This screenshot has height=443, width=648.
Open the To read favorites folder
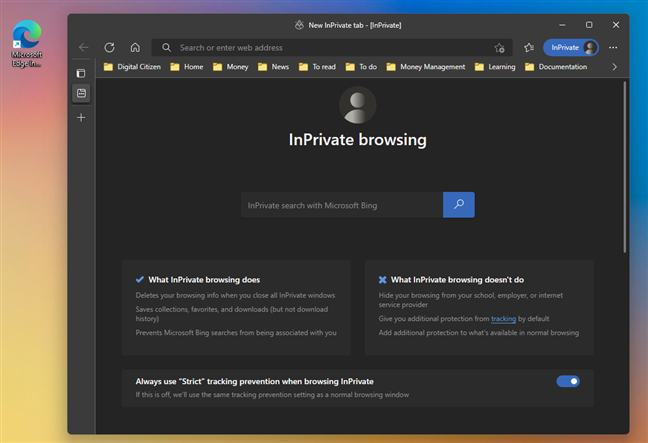[317, 67]
